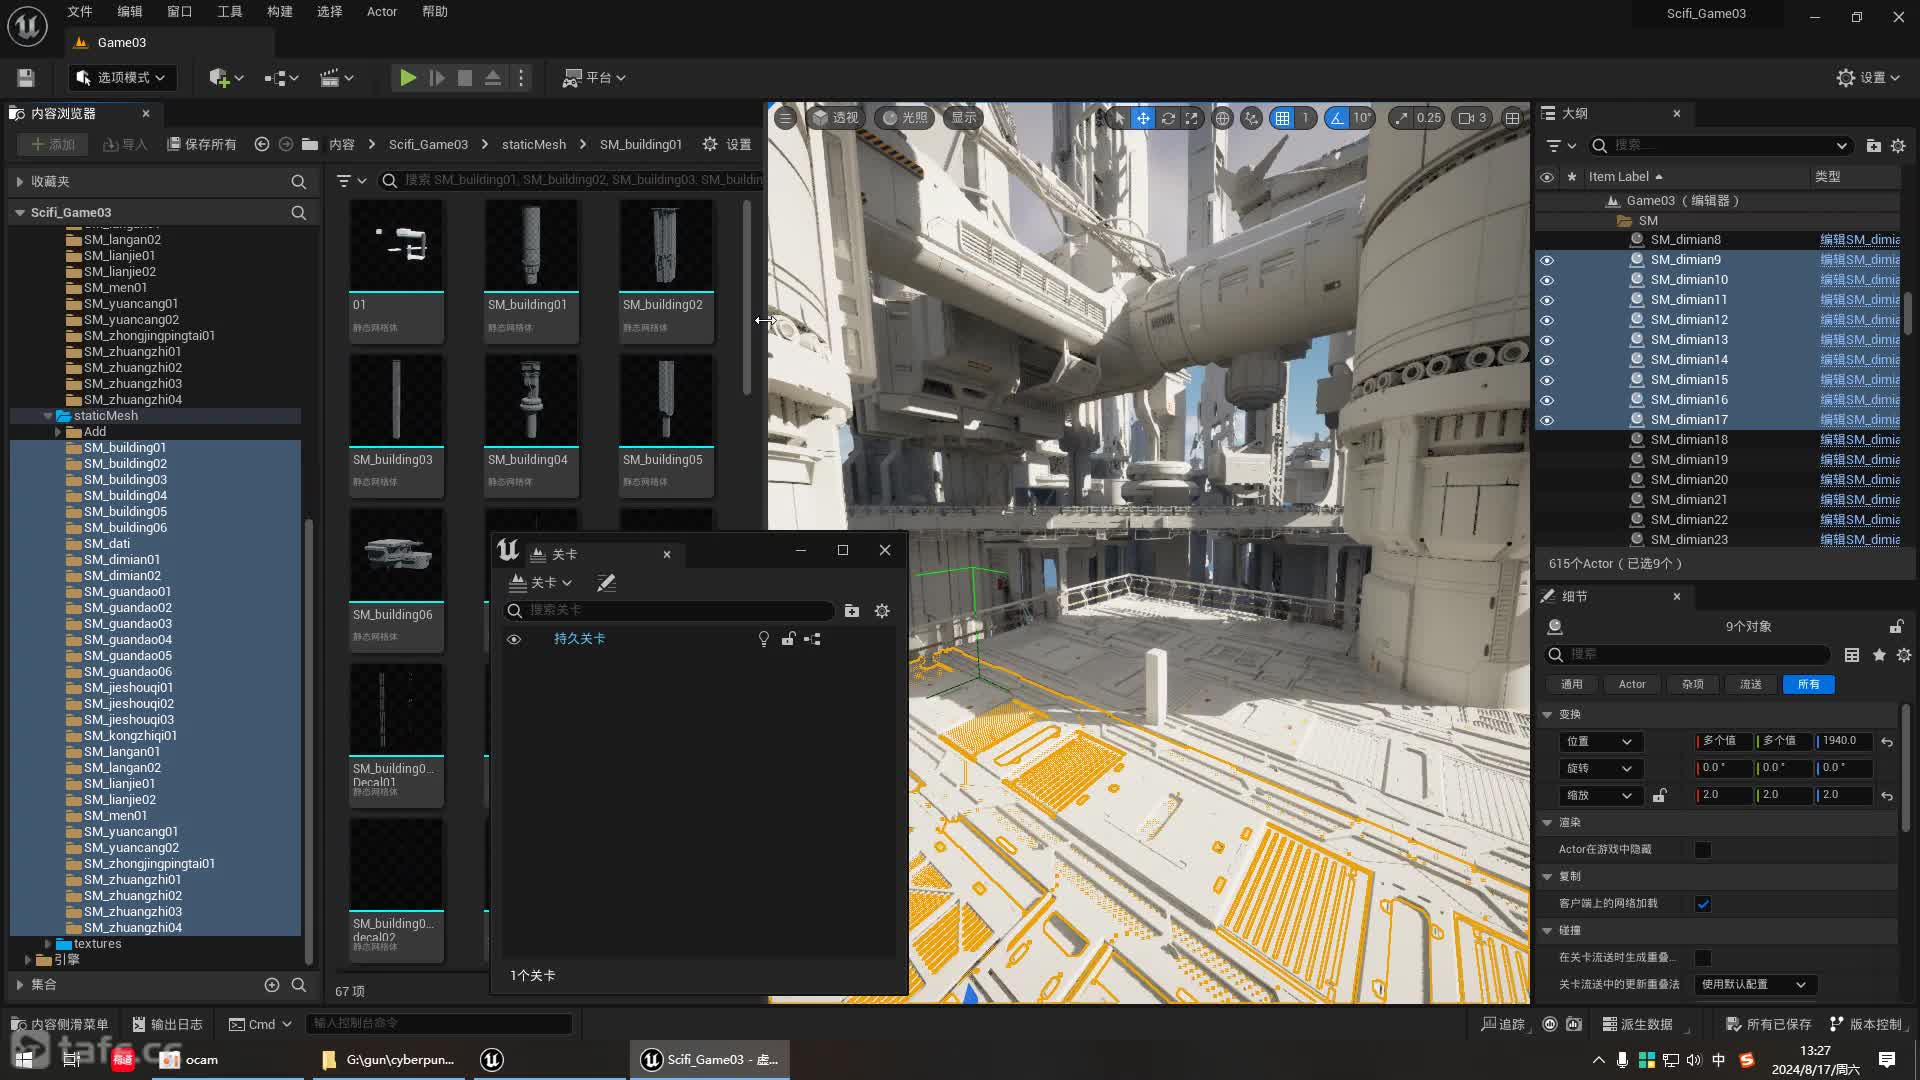Click the reset location arrow in Transform
Screen dimensions: 1920x1080
[1887, 742]
